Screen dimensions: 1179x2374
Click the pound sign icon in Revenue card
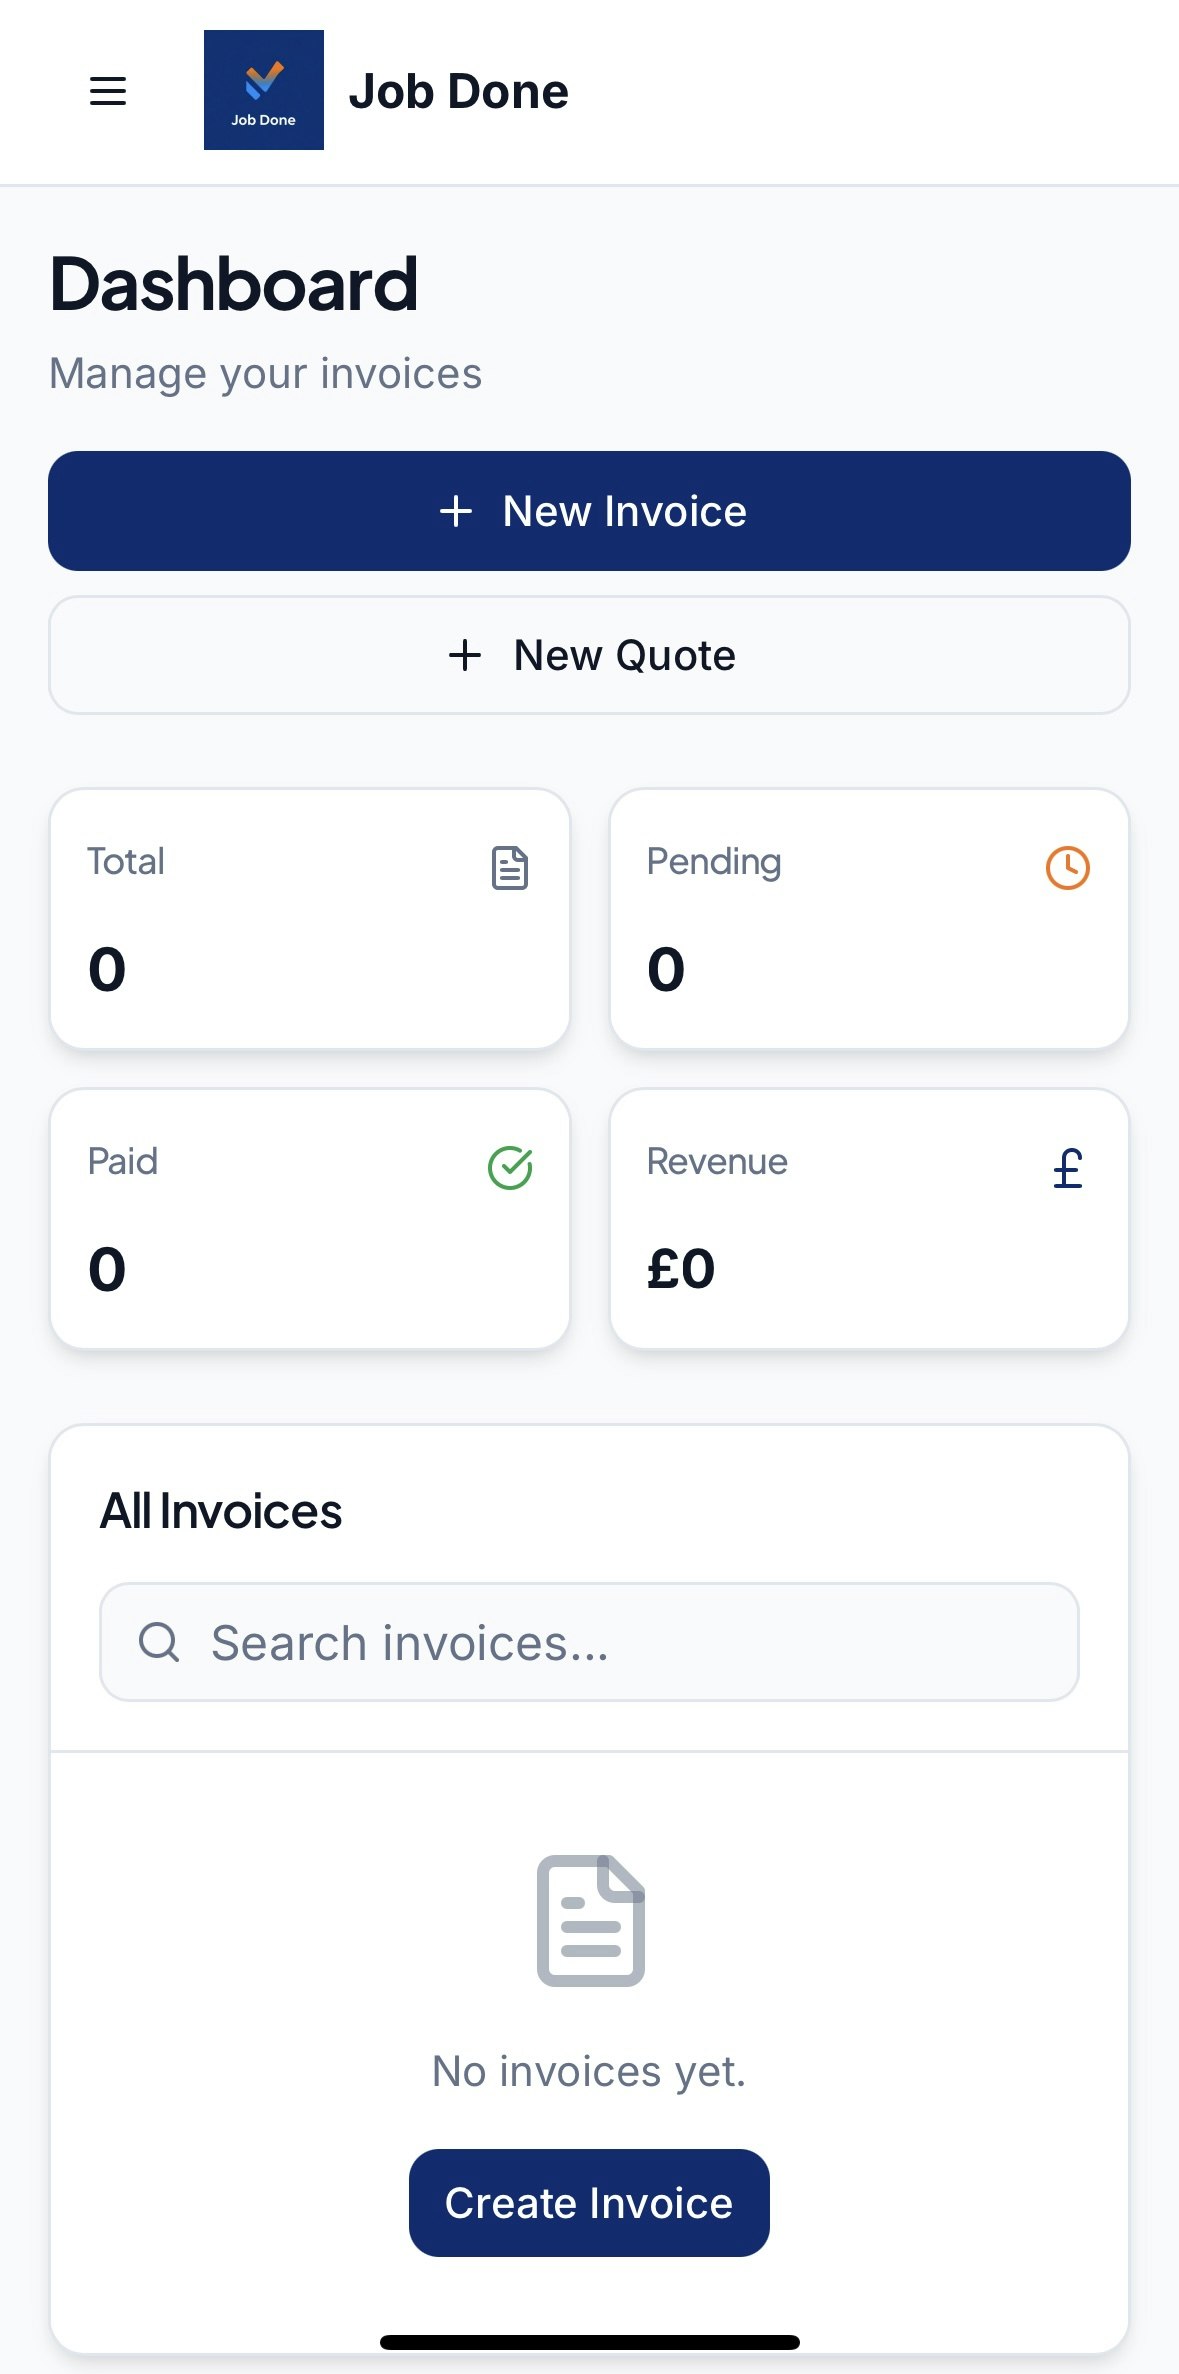1067,1167
